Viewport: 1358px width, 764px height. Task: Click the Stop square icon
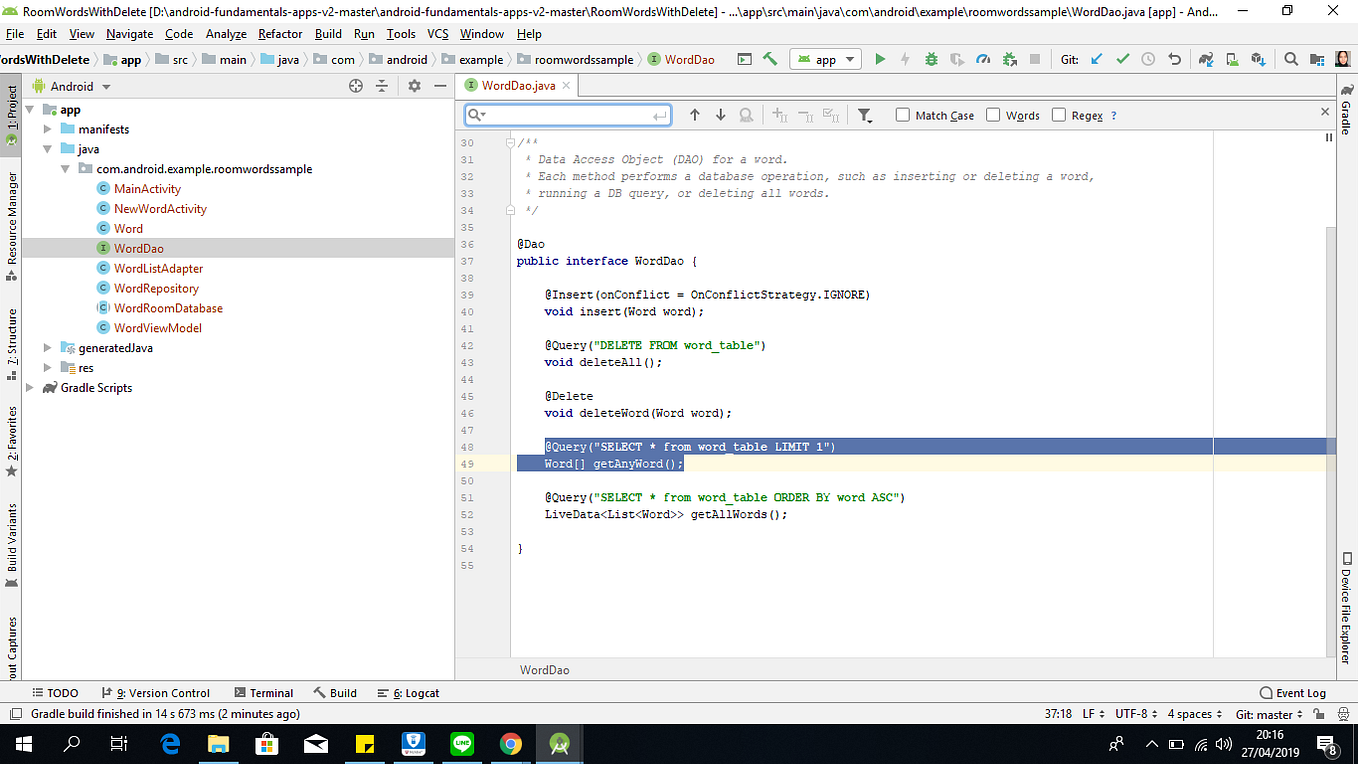pyautogui.click(x=1035, y=59)
